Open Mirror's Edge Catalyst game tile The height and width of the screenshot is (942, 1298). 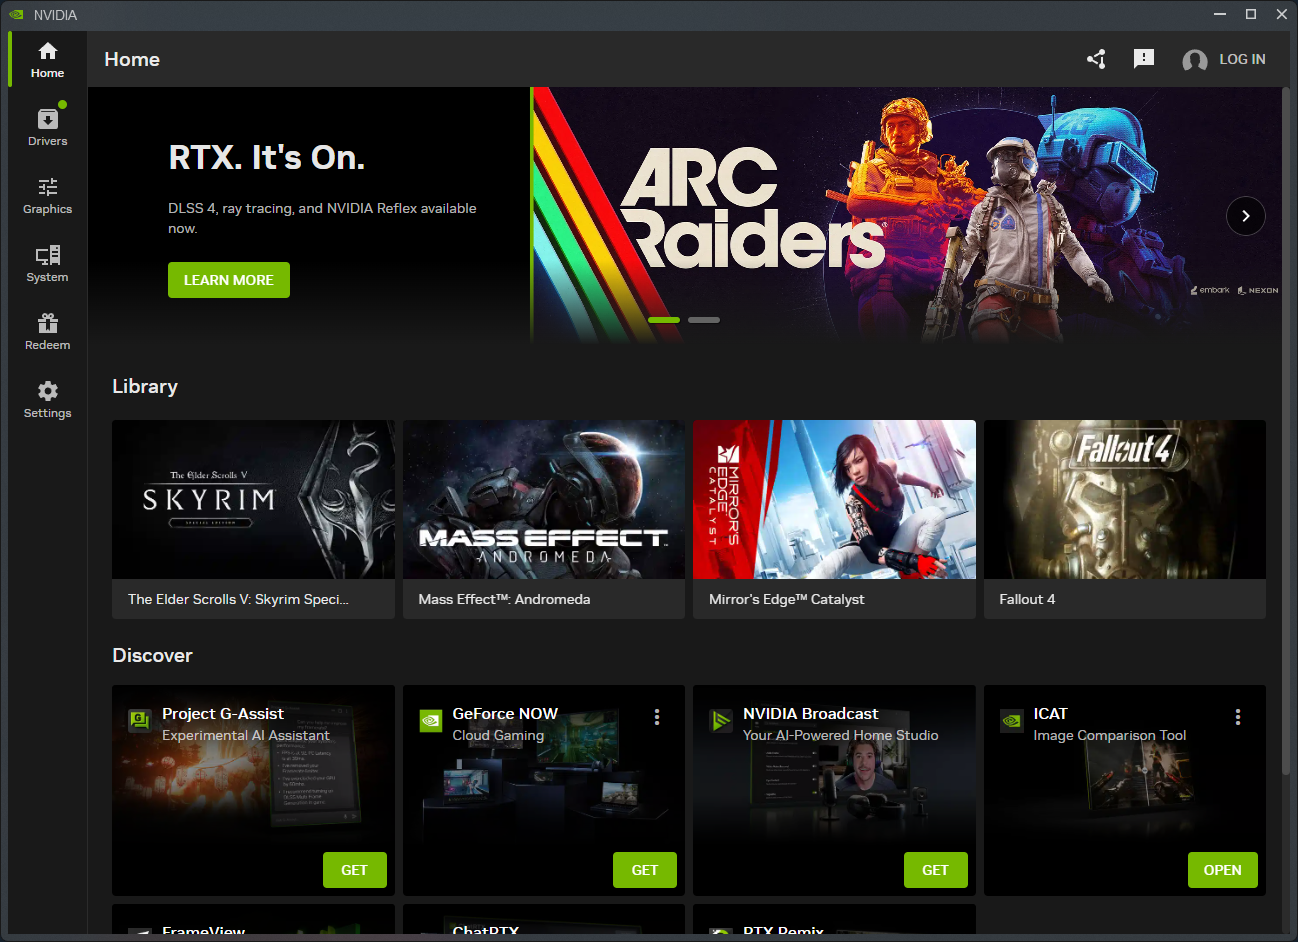point(834,519)
